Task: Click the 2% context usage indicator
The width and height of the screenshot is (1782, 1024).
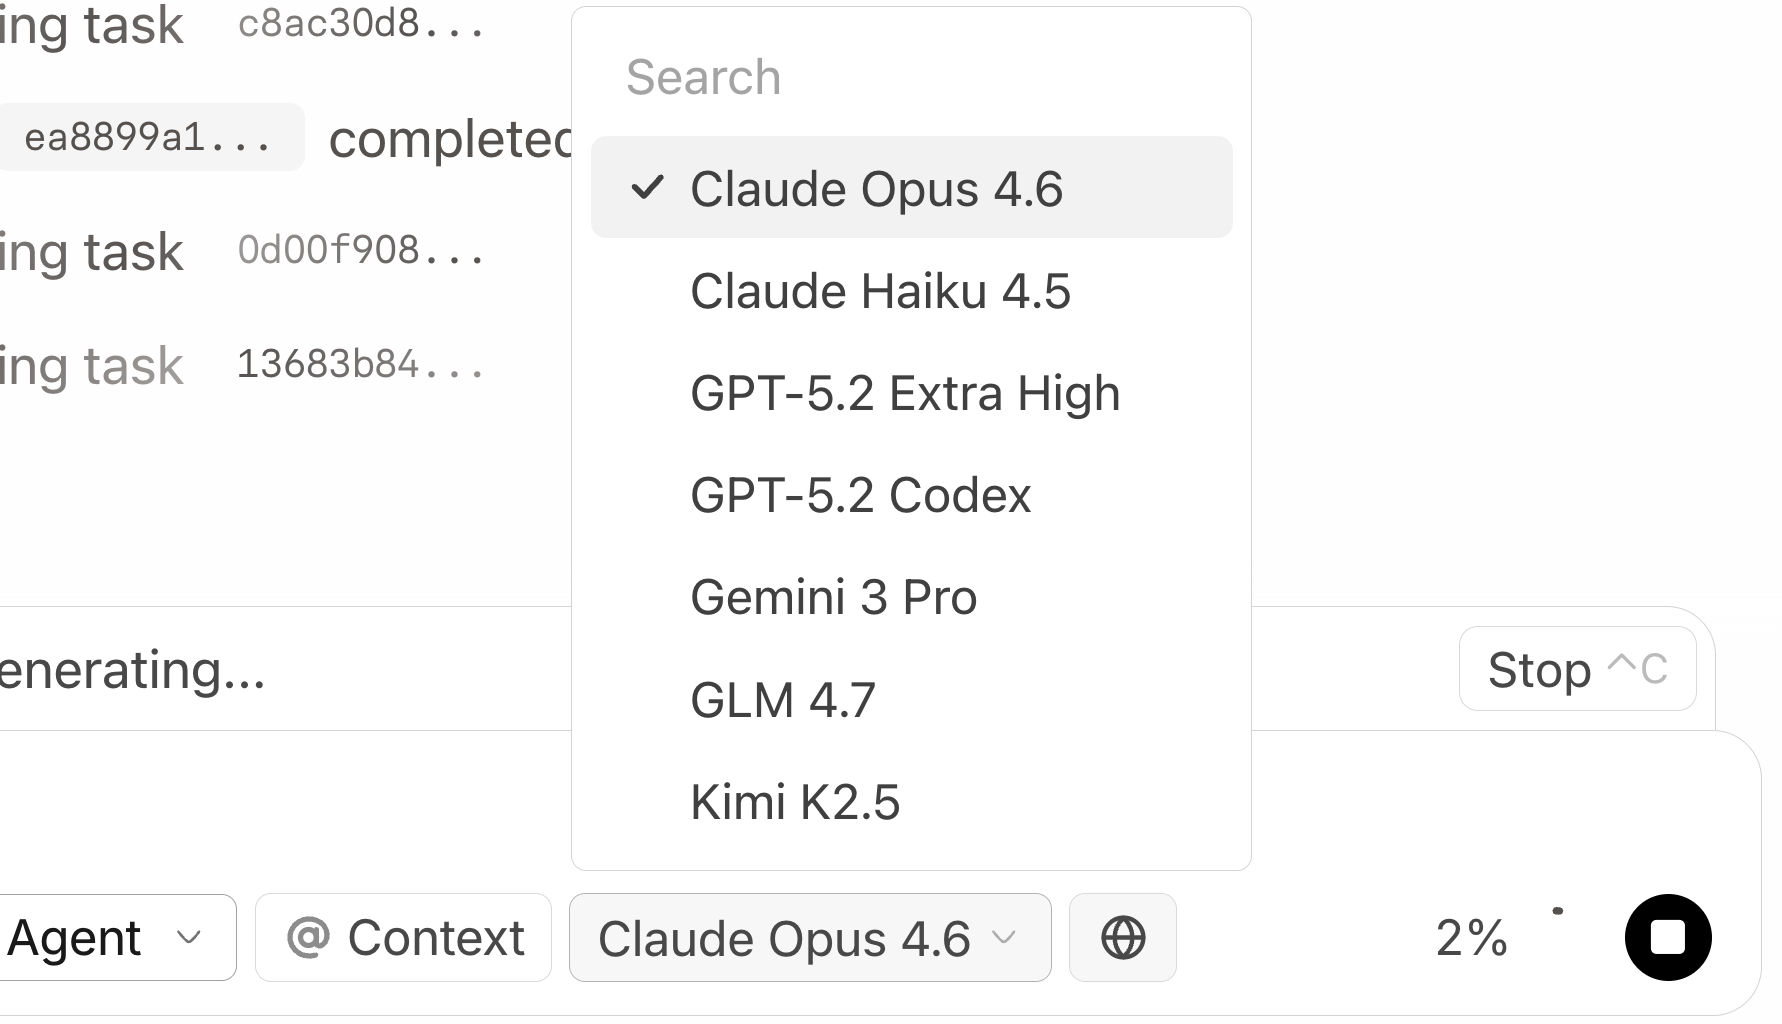Action: (1471, 938)
